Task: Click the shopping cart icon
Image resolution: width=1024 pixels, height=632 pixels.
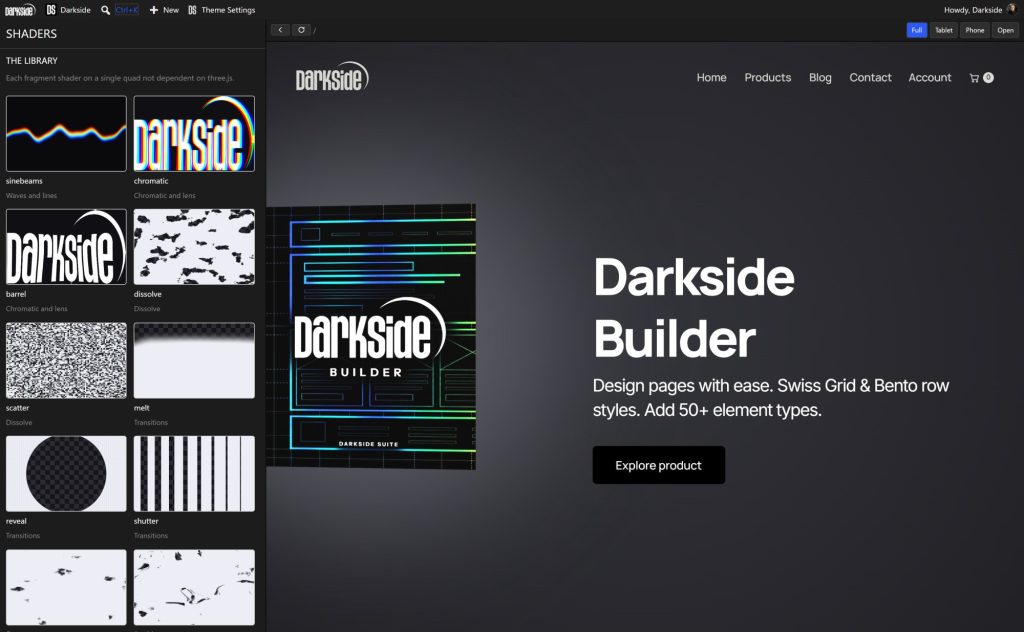Action: tap(974, 78)
